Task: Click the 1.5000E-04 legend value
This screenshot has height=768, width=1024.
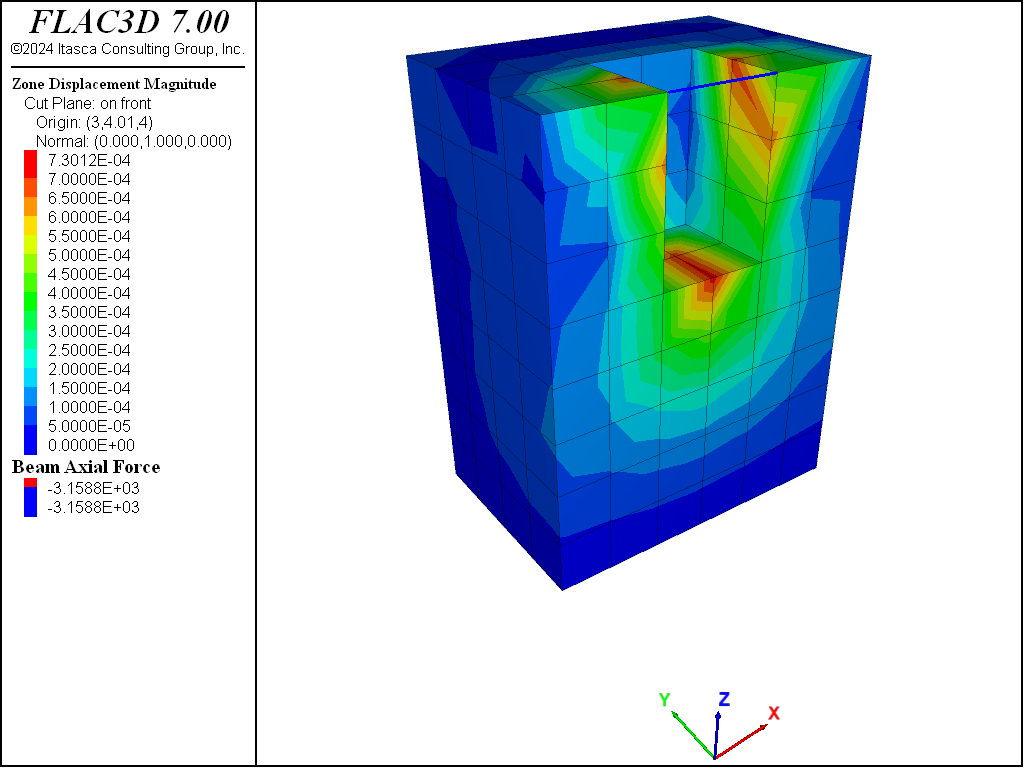Action: coord(89,388)
